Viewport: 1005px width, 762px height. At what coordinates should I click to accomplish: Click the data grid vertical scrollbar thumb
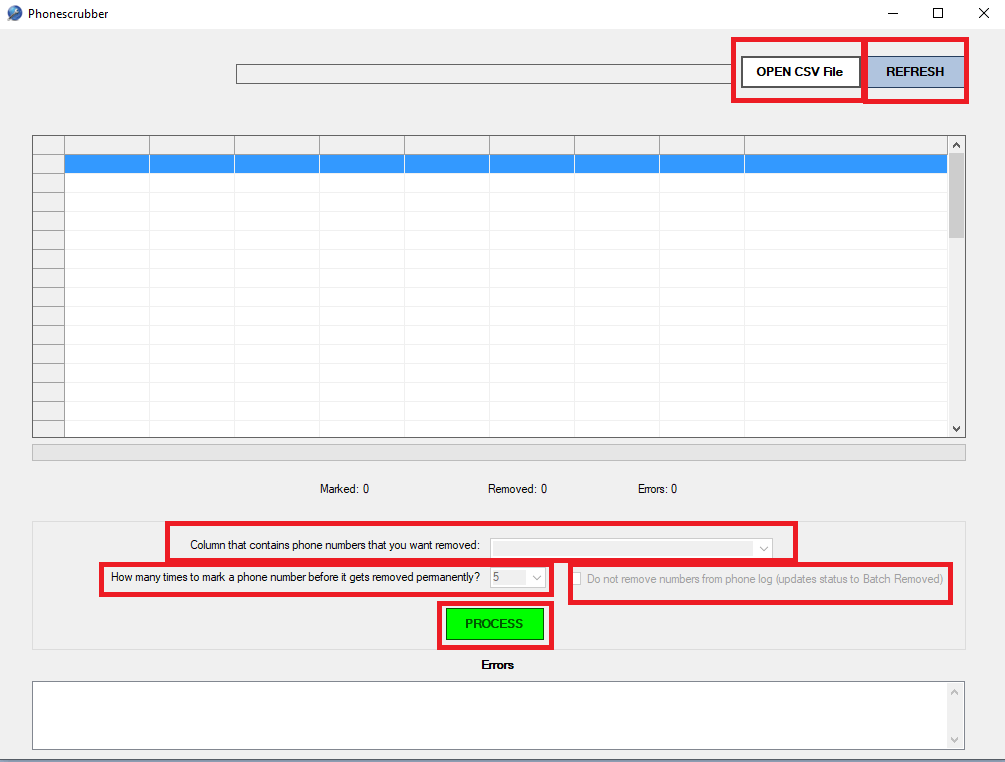click(956, 196)
